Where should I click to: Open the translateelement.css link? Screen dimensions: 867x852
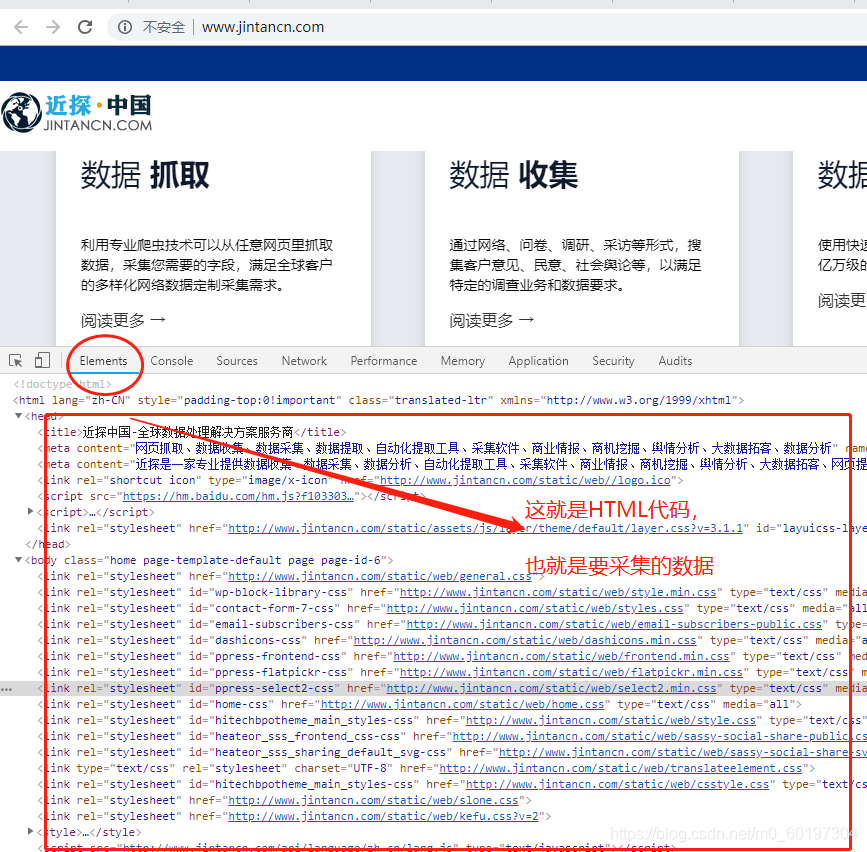coord(620,769)
